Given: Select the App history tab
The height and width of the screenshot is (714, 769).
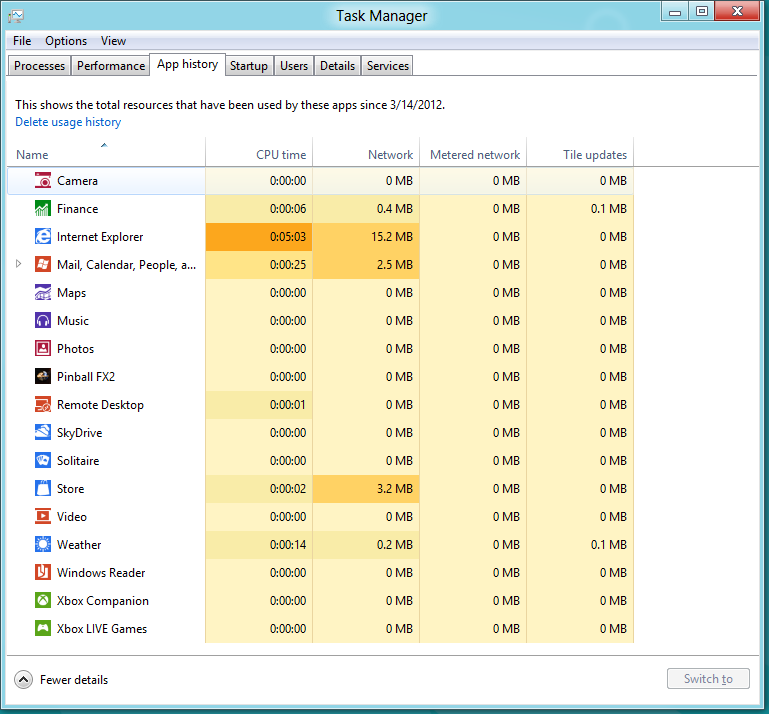Looking at the screenshot, I should [x=187, y=64].
